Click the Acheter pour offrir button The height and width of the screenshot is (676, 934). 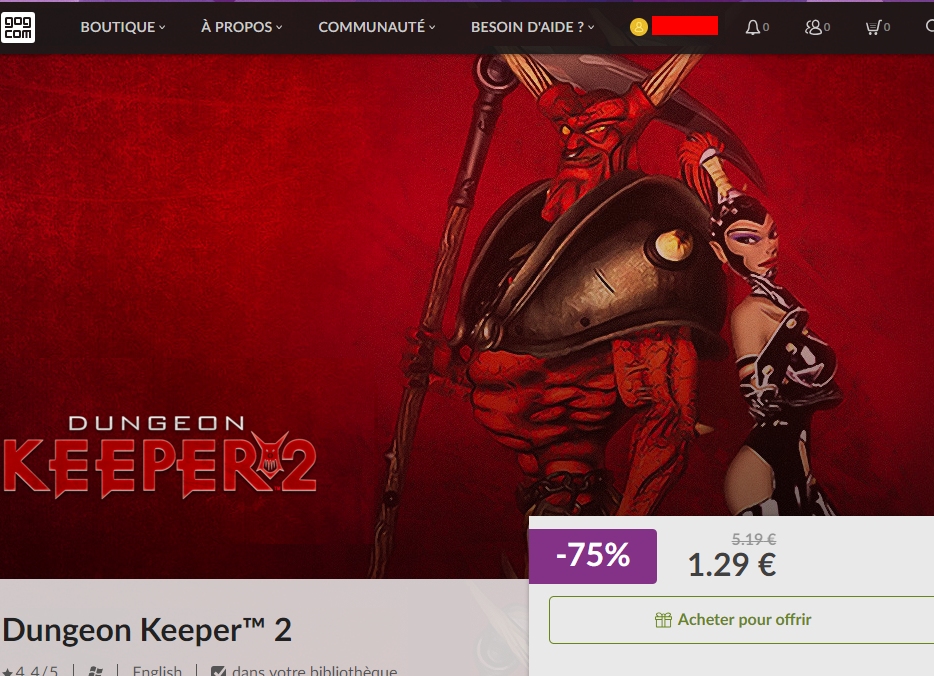pyautogui.click(x=741, y=620)
